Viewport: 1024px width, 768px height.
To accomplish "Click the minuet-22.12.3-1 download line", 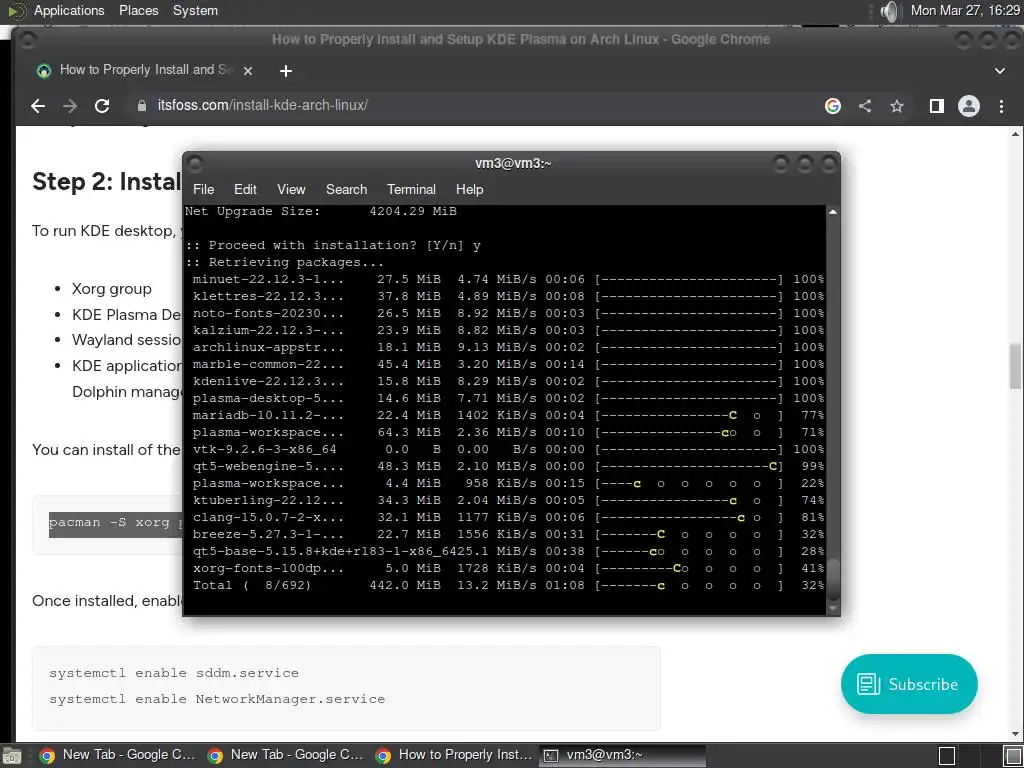I will pos(508,280).
